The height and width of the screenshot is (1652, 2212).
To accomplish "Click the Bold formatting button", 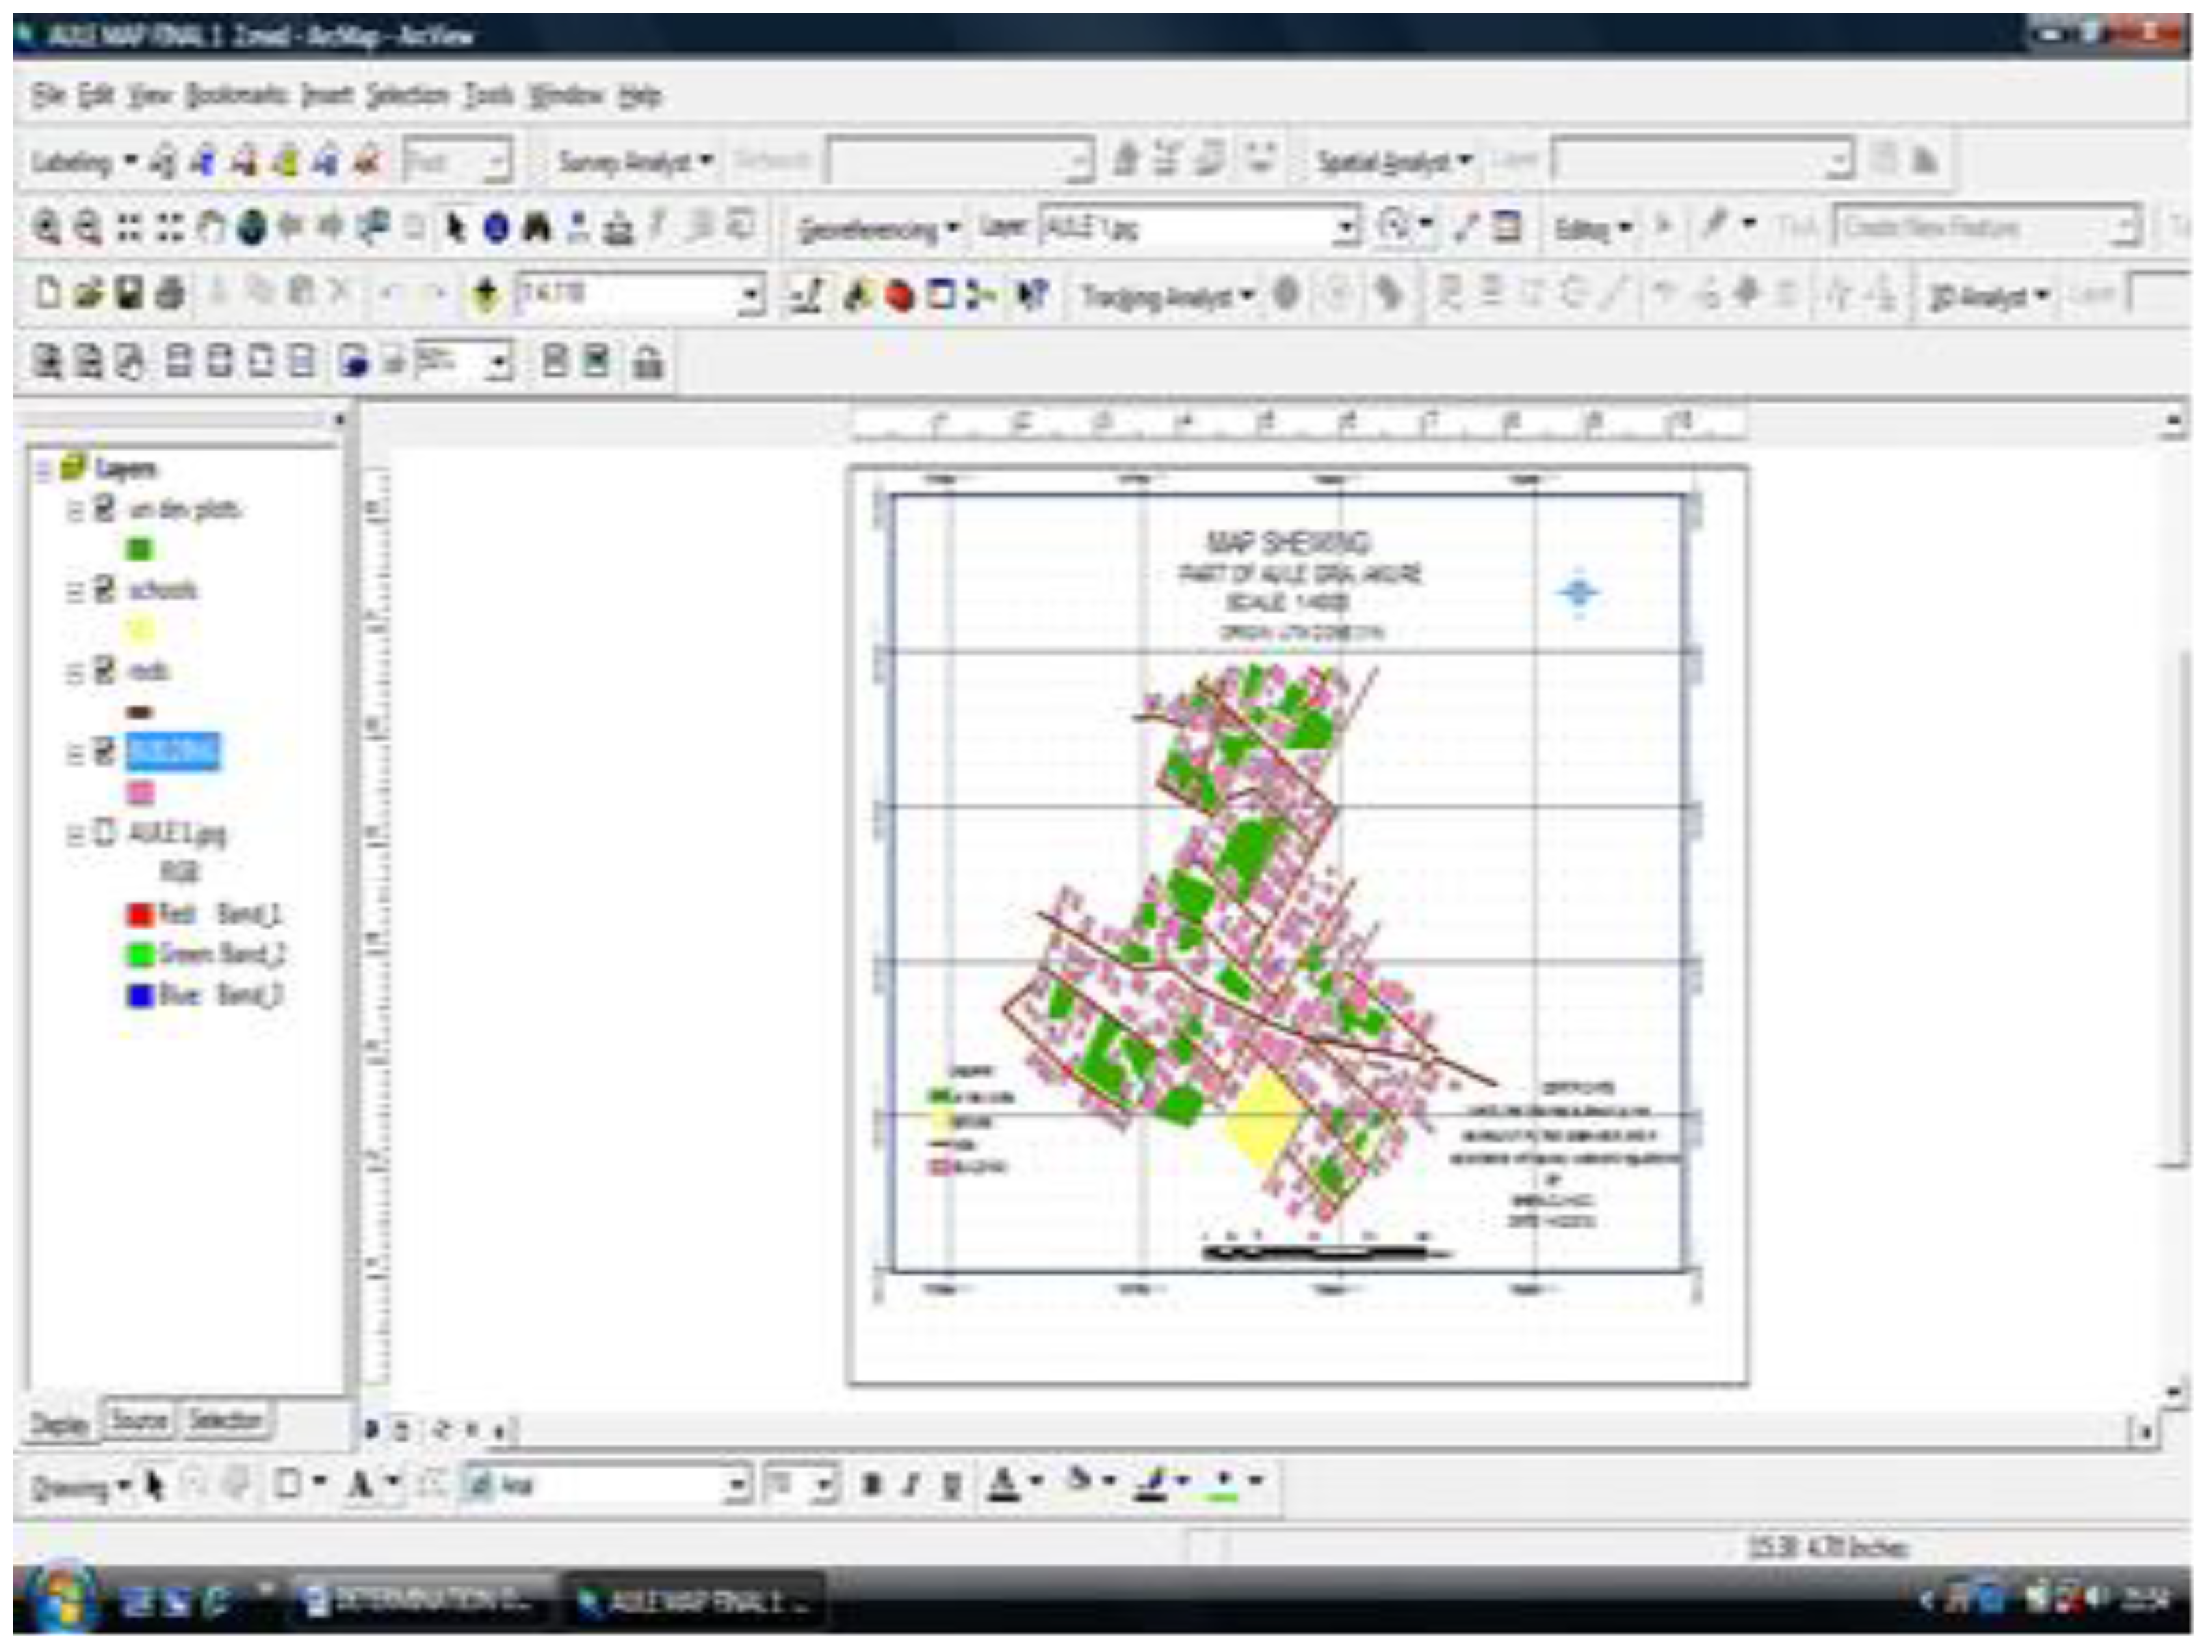I will click(872, 1485).
